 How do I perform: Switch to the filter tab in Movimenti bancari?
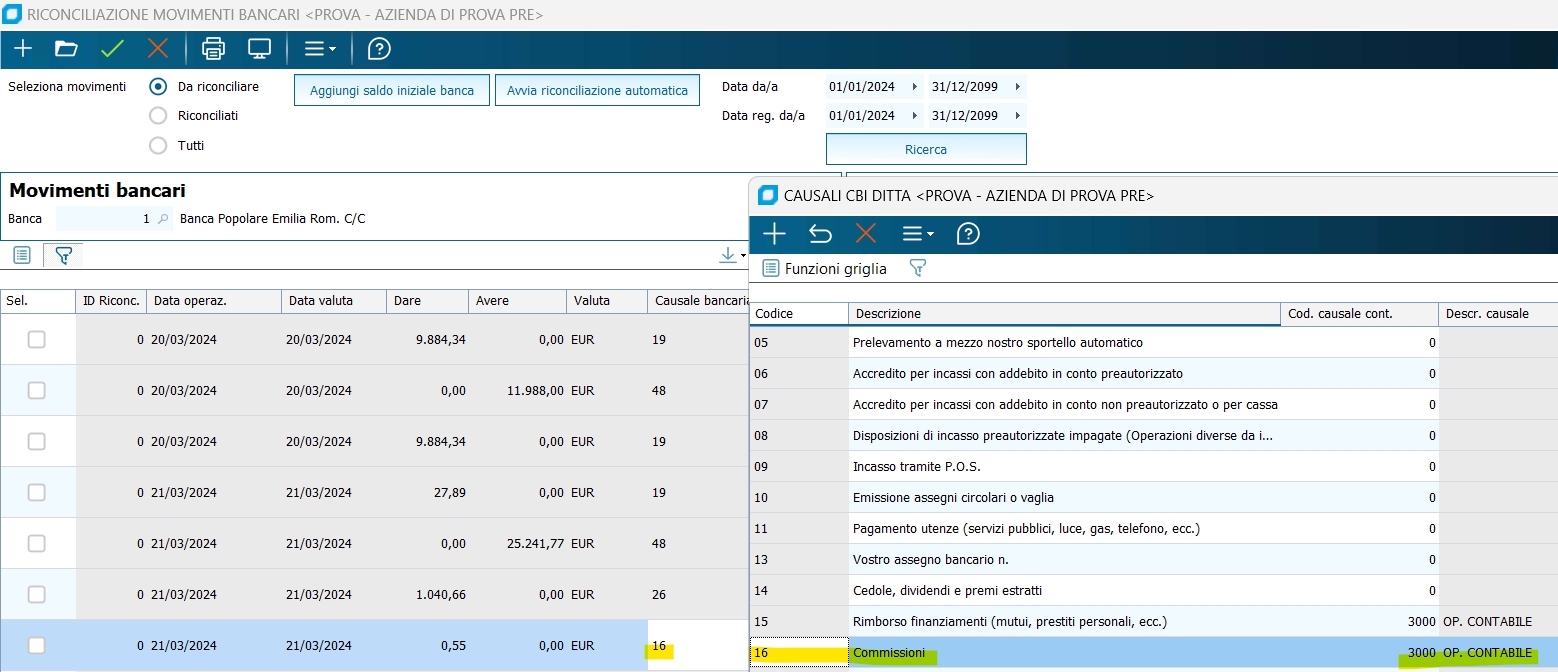click(63, 256)
